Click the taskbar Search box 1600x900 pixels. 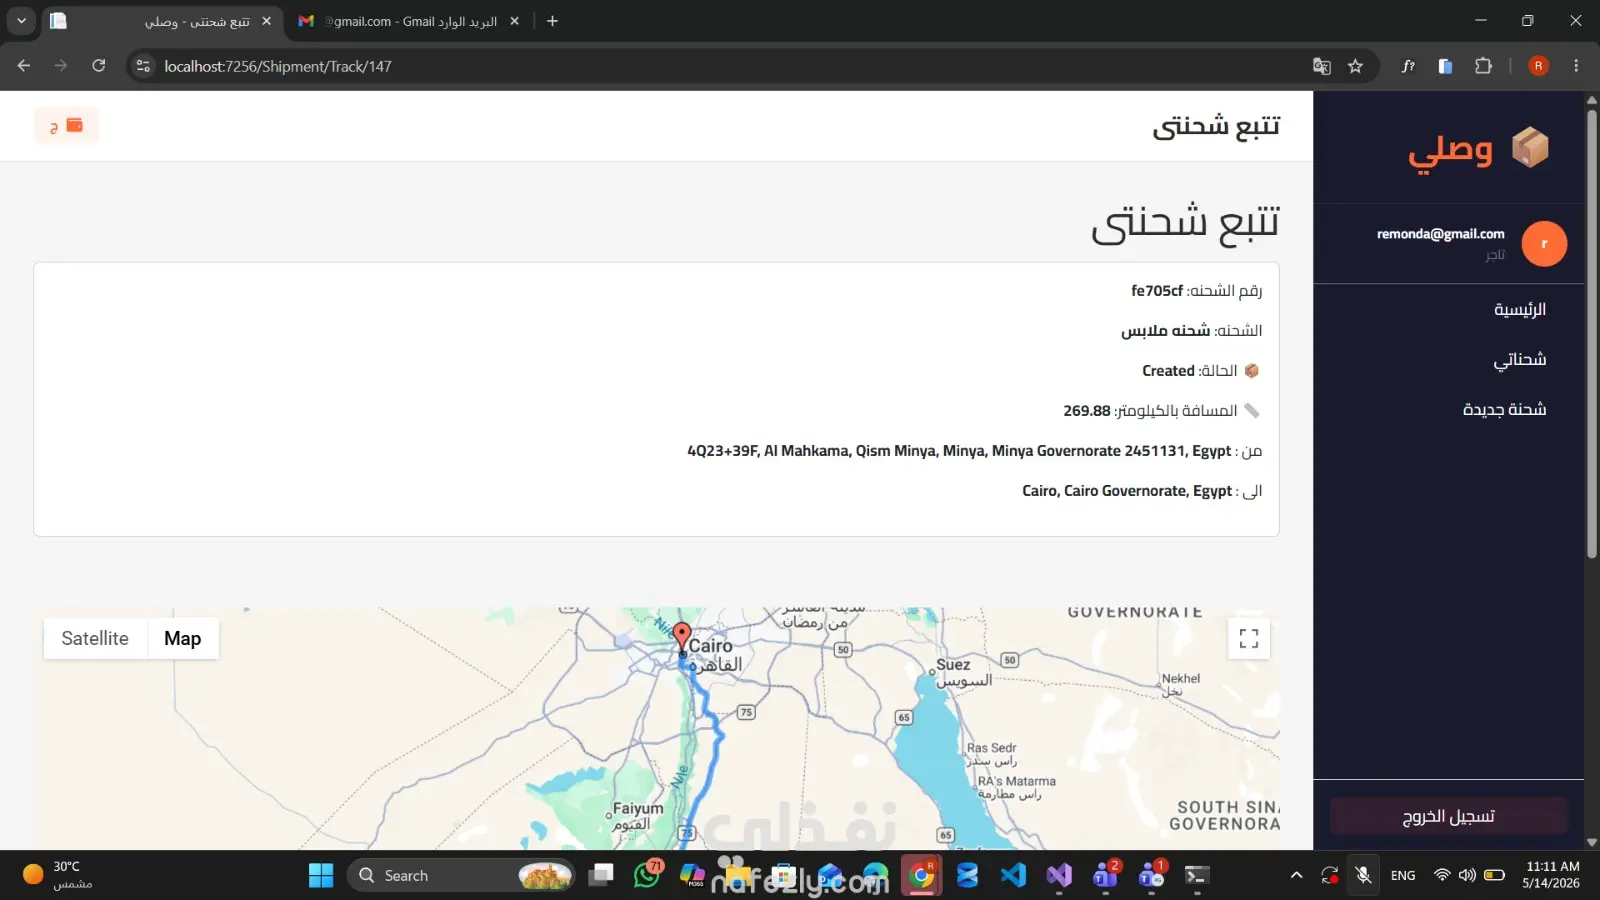coord(461,875)
